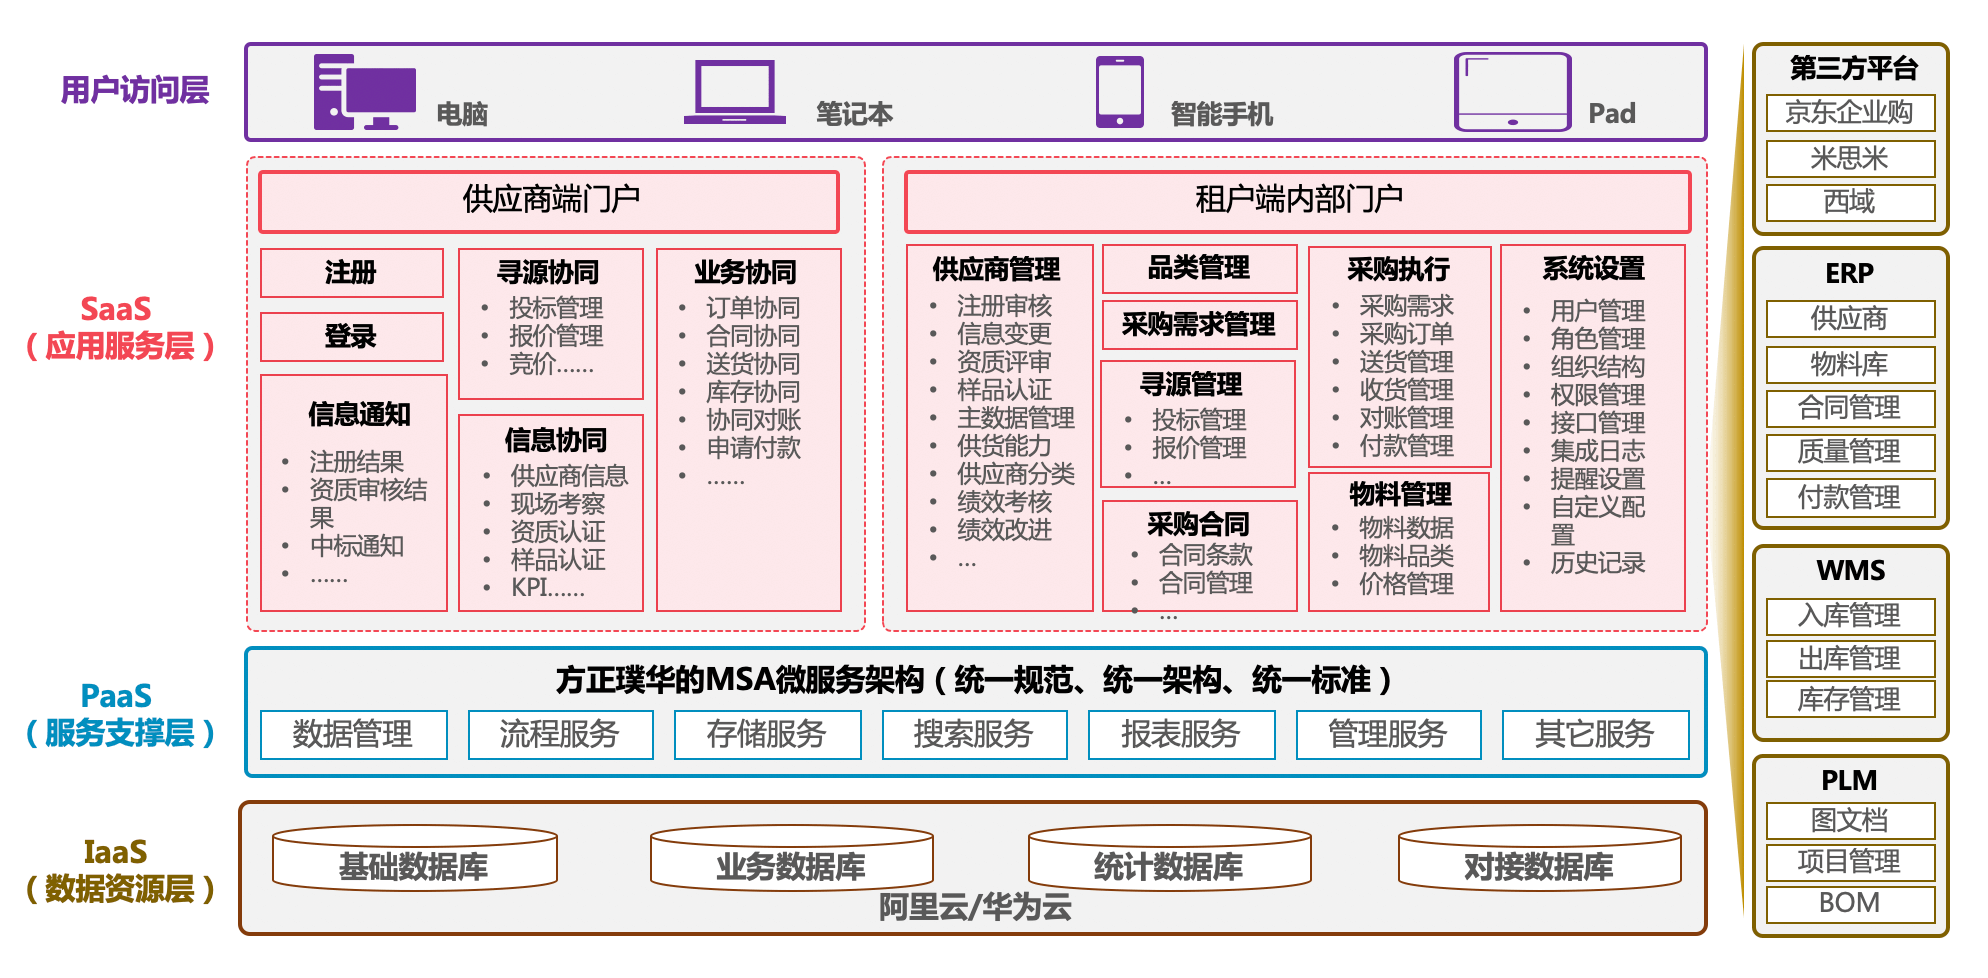Click the 物料库 box under ERP
The width and height of the screenshot is (1988, 978).
(x=1849, y=365)
